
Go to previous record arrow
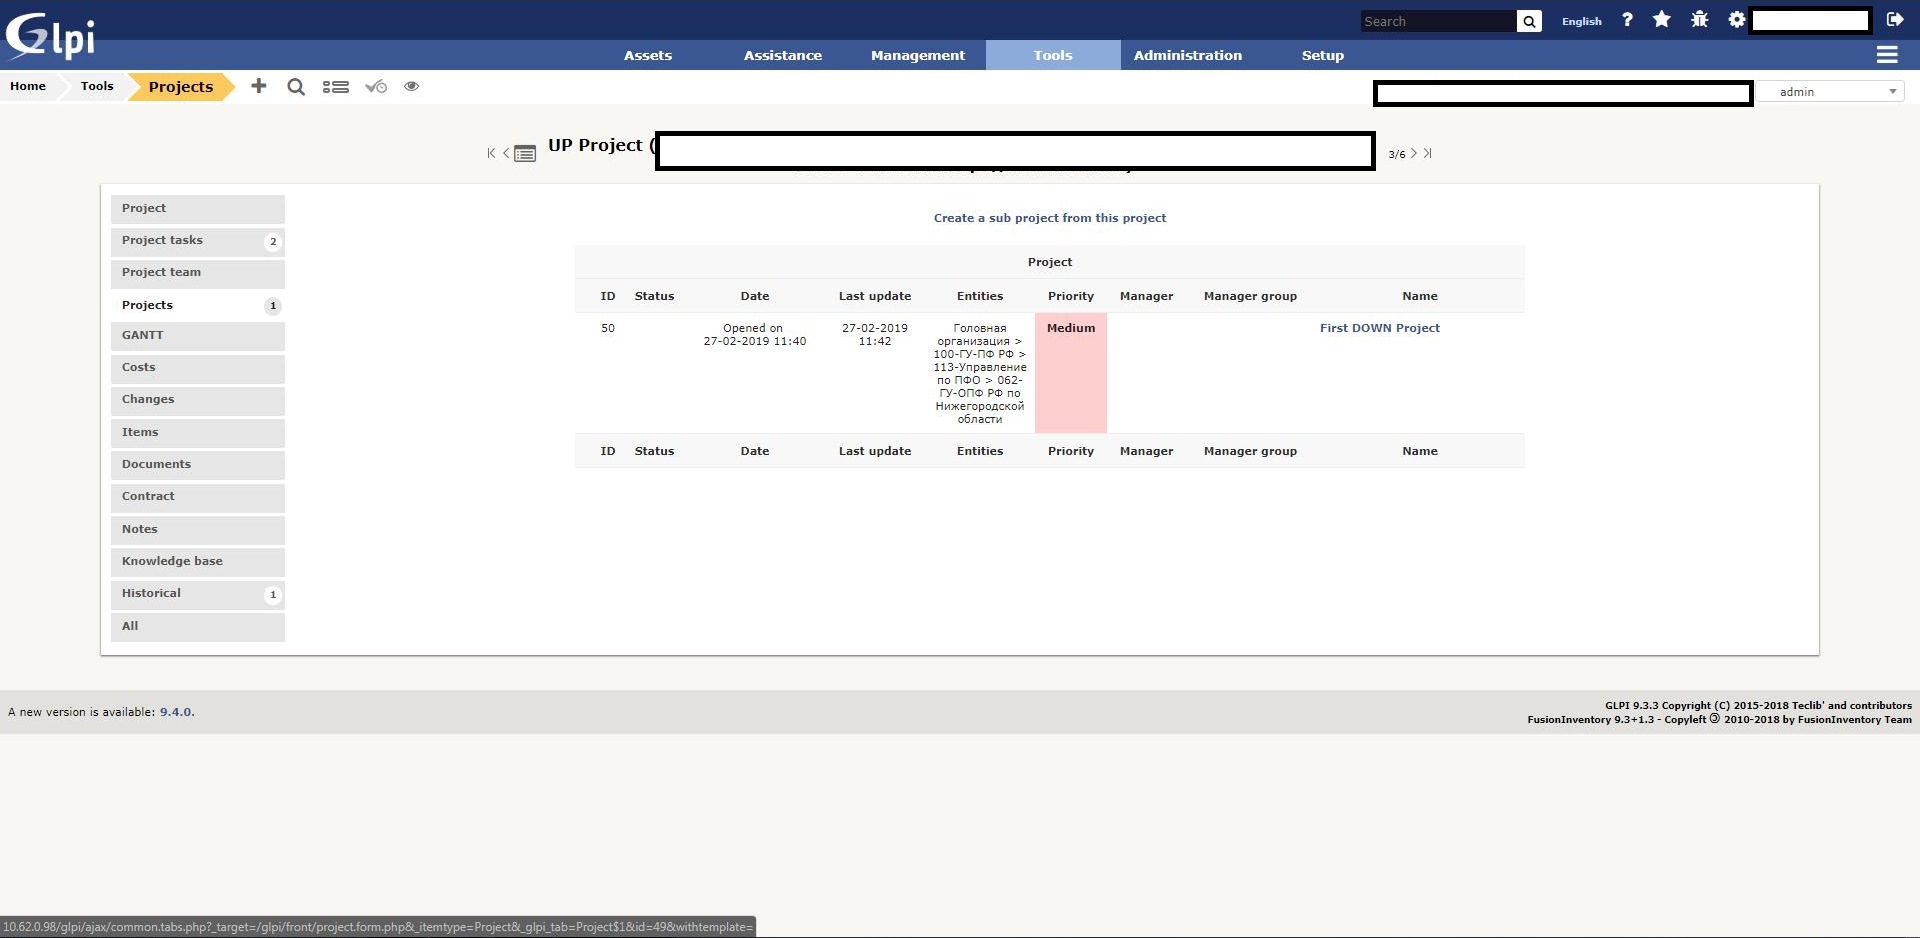506,153
